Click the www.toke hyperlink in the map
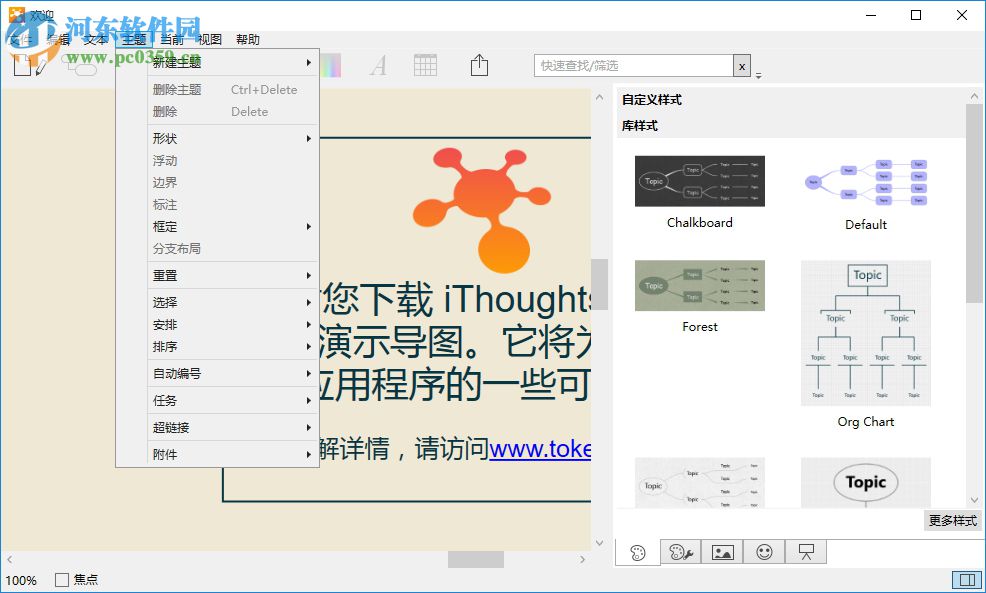Screen dimensions: 986x593 pyautogui.click(x=546, y=450)
